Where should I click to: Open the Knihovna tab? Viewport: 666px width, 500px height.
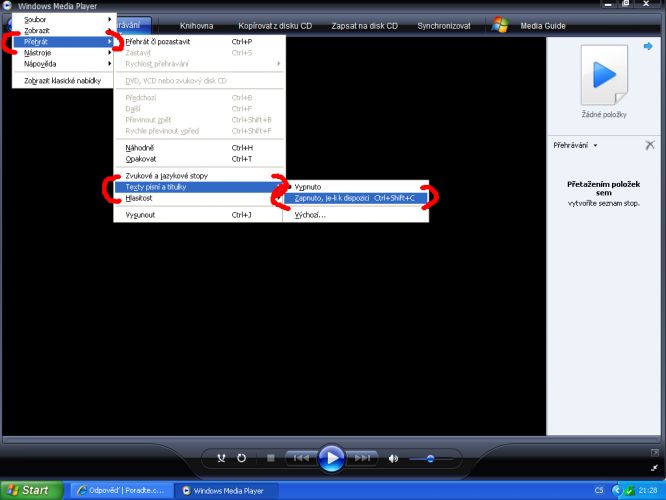pos(196,26)
